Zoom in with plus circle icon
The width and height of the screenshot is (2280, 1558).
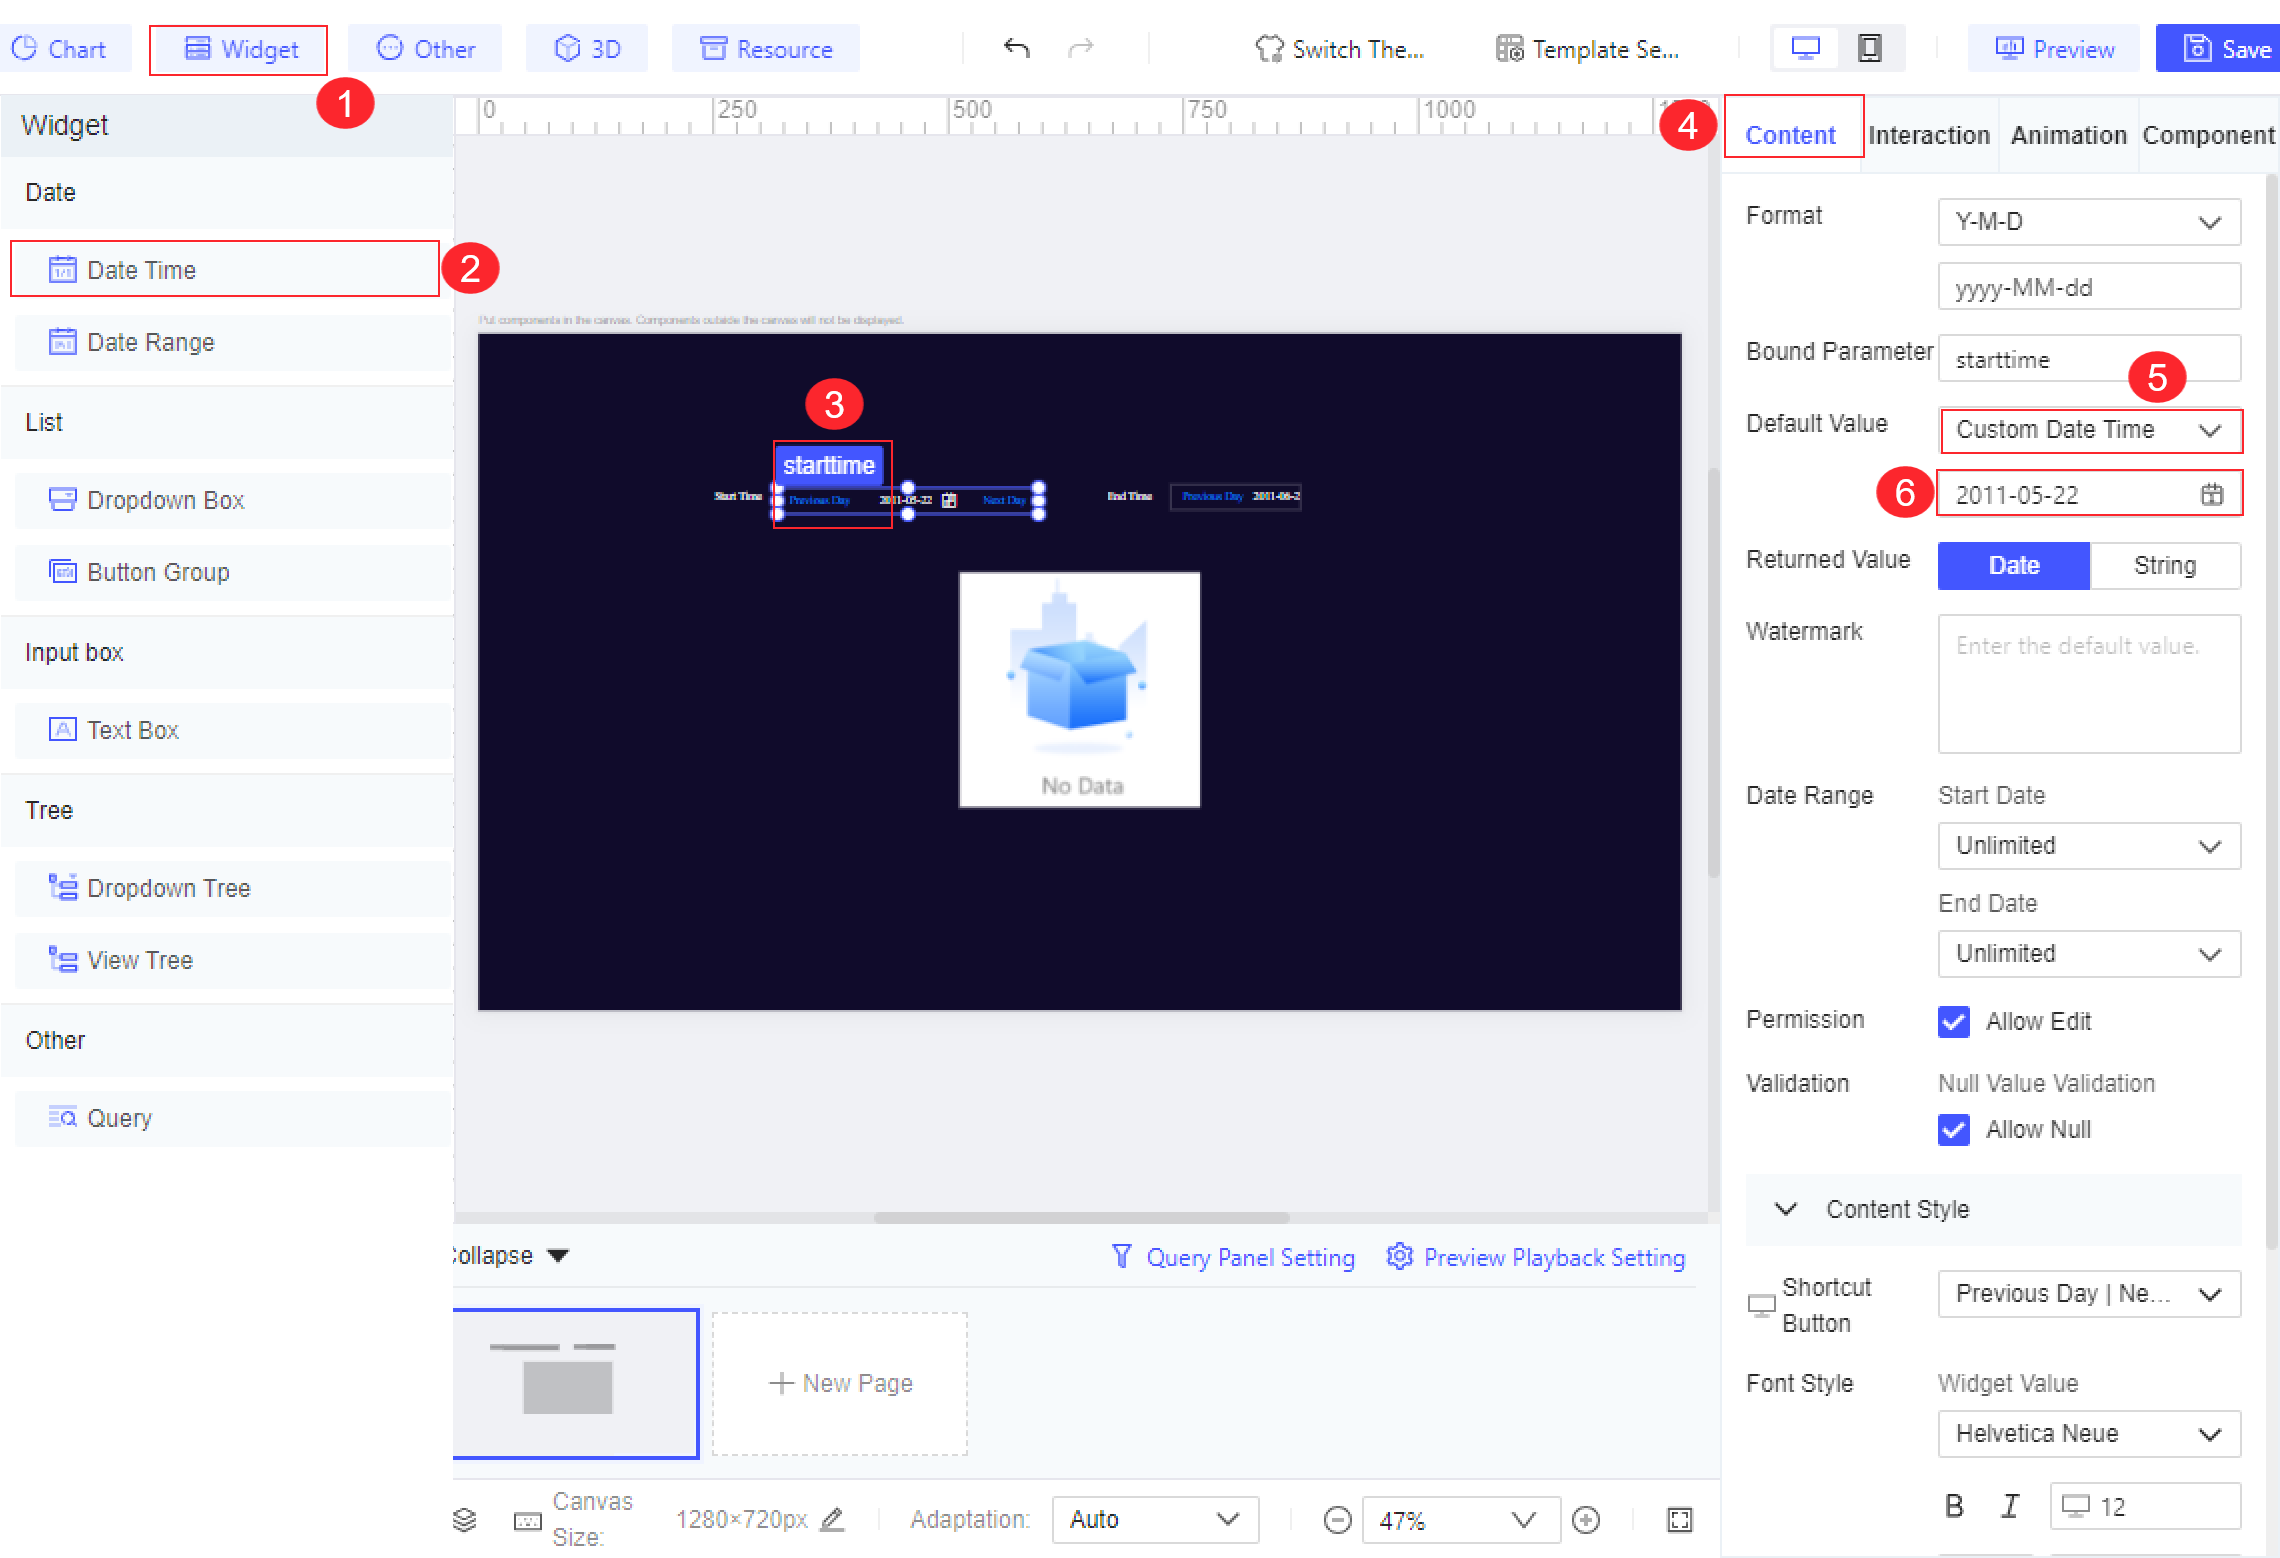pyautogui.click(x=1585, y=1520)
